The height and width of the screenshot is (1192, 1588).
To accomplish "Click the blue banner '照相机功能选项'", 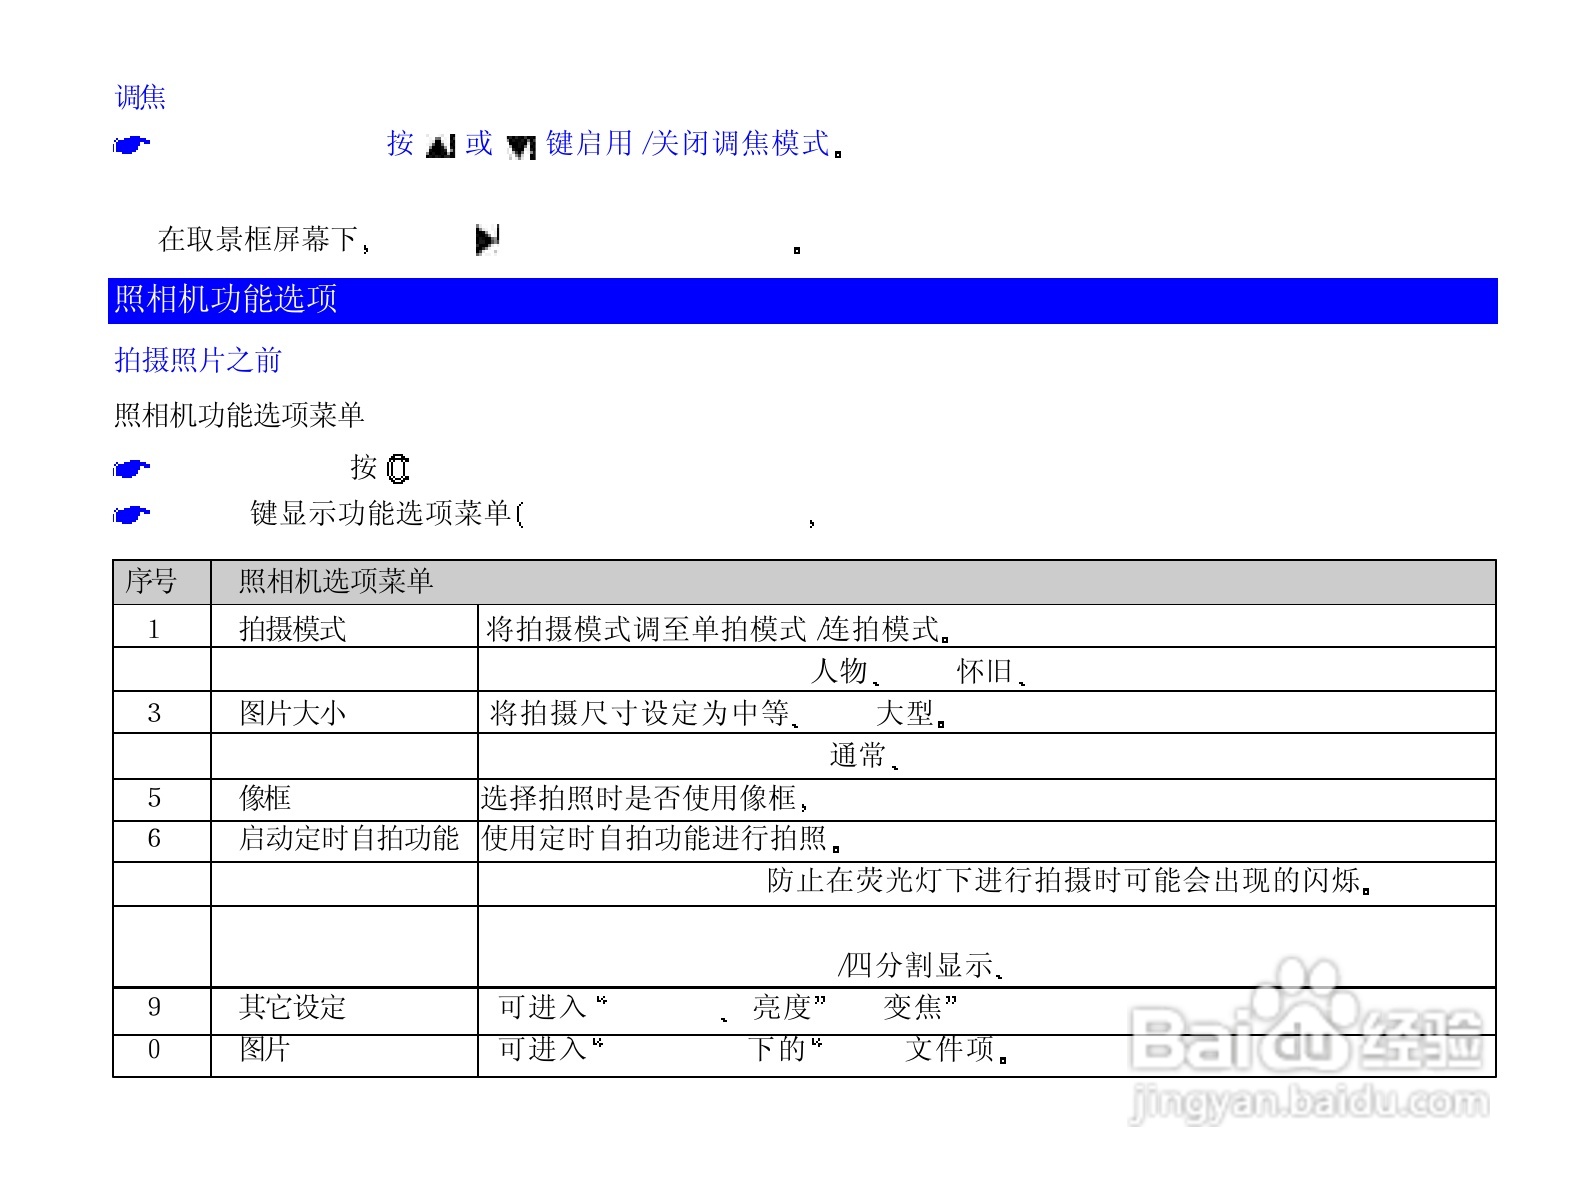I will (x=802, y=300).
